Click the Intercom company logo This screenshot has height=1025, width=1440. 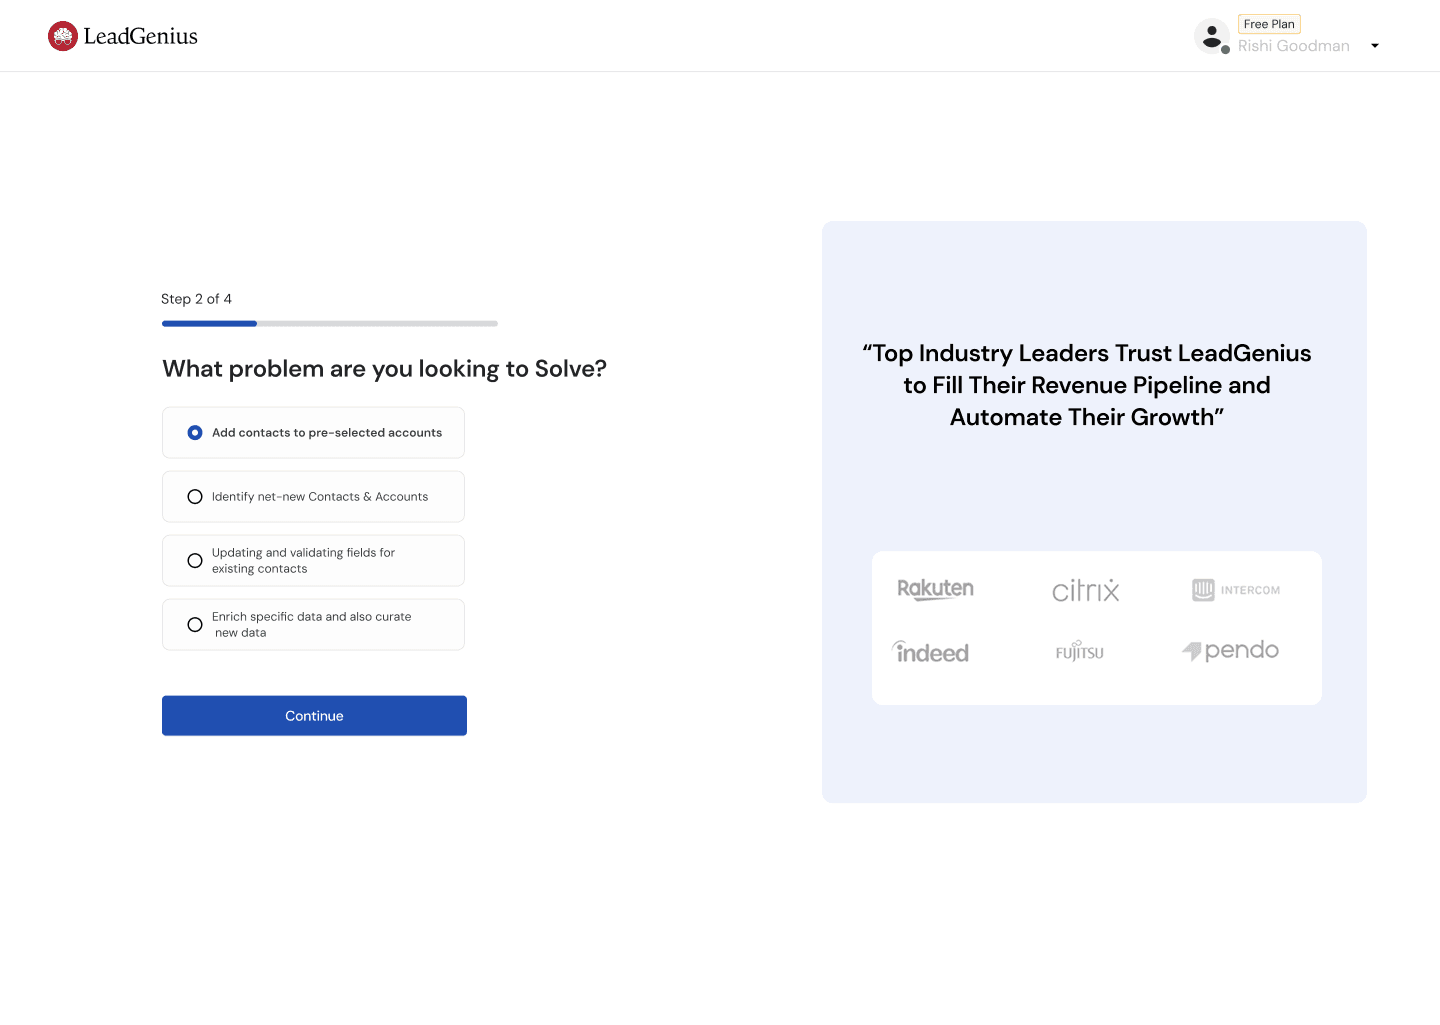pyautogui.click(x=1234, y=589)
